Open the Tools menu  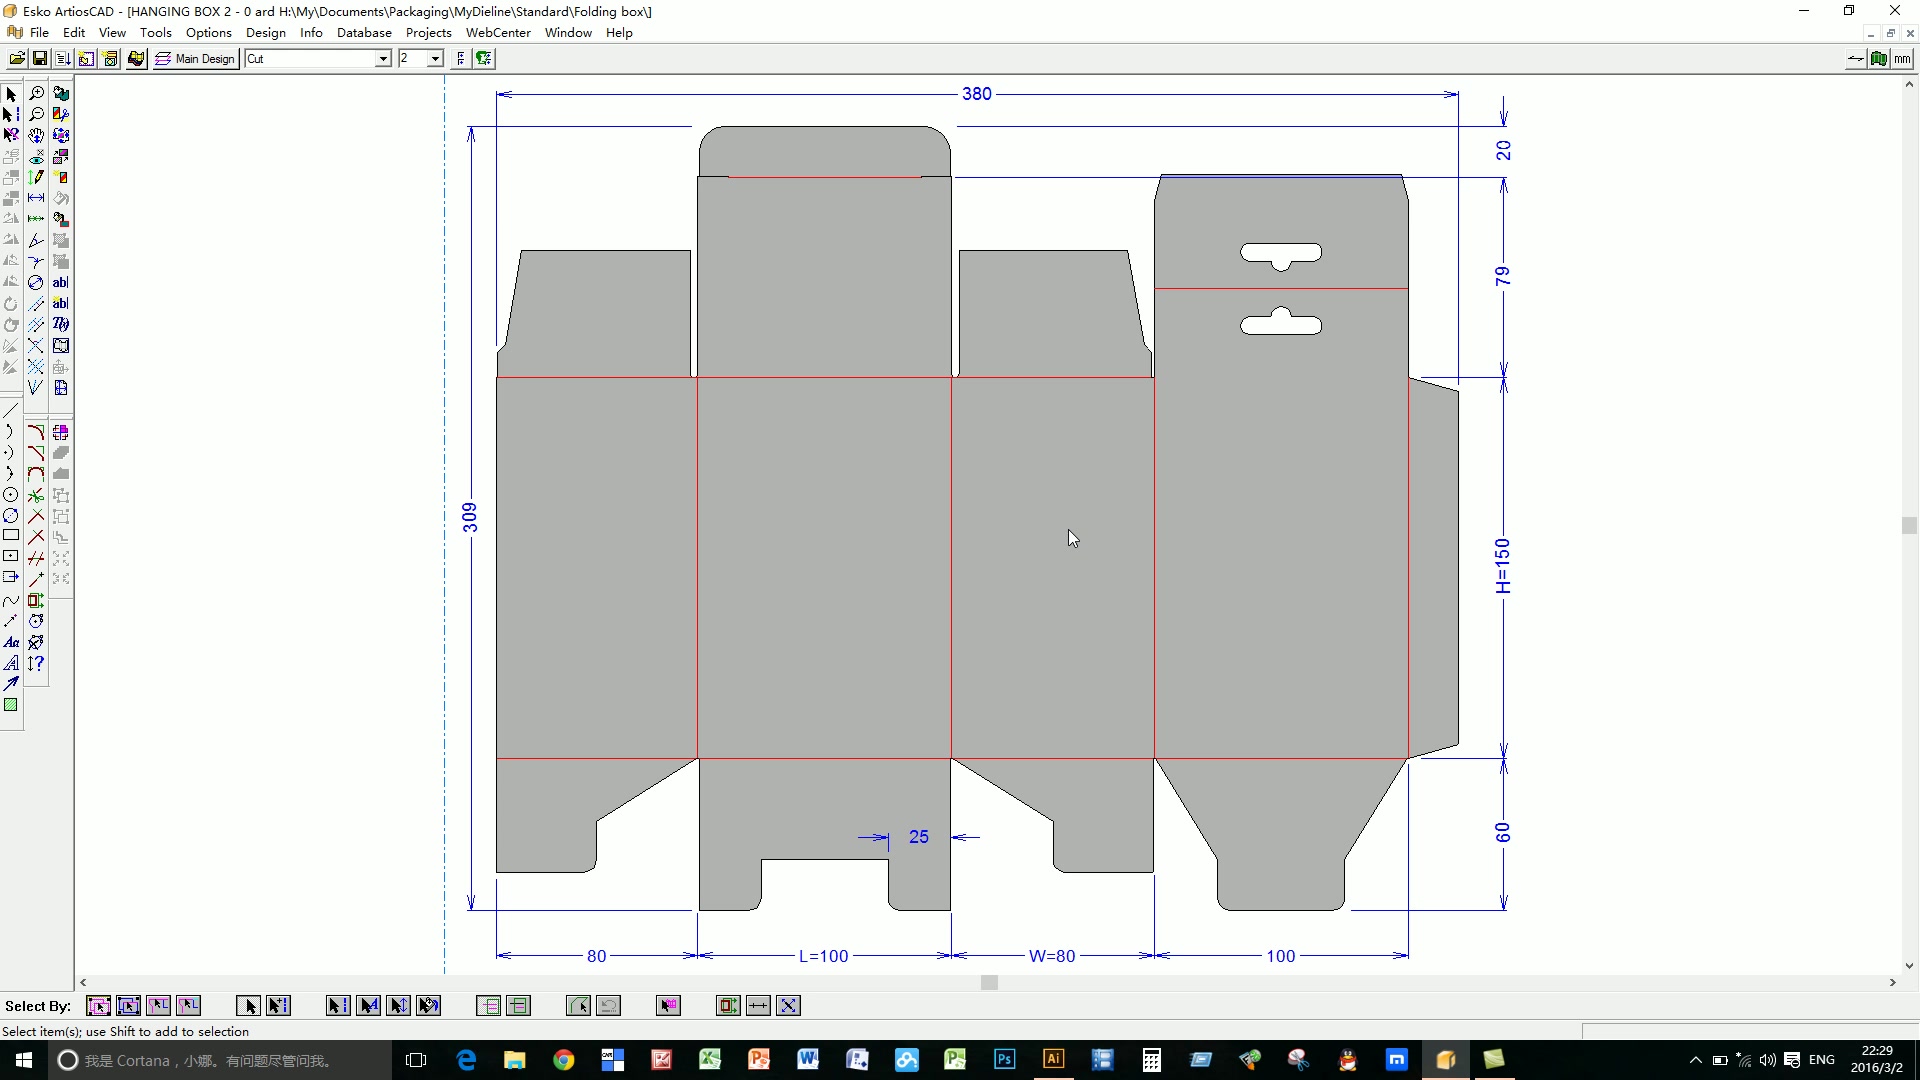click(x=155, y=33)
